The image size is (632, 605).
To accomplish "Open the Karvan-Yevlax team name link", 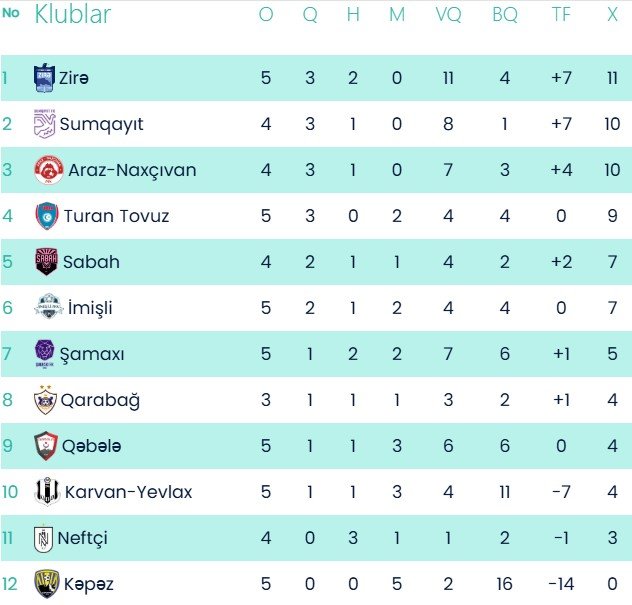I will pos(128,492).
